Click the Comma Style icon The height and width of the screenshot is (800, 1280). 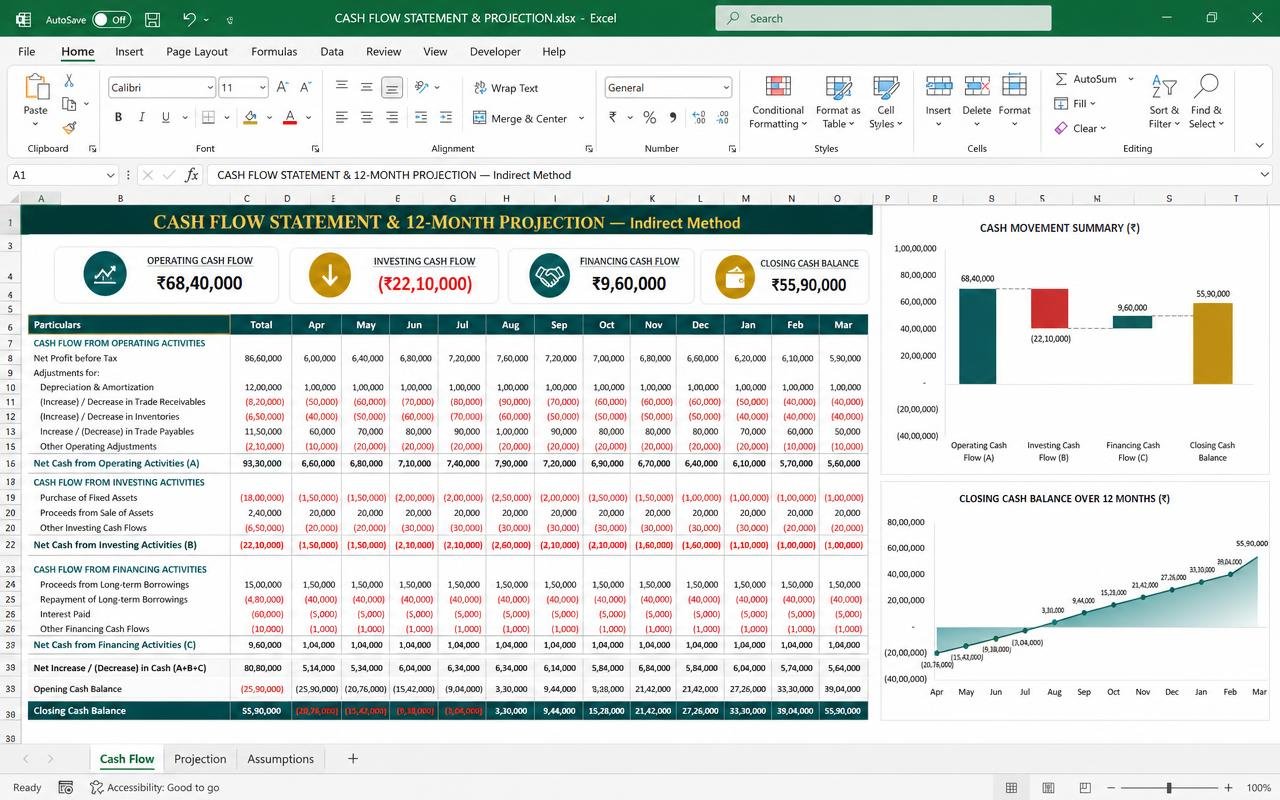pos(673,118)
